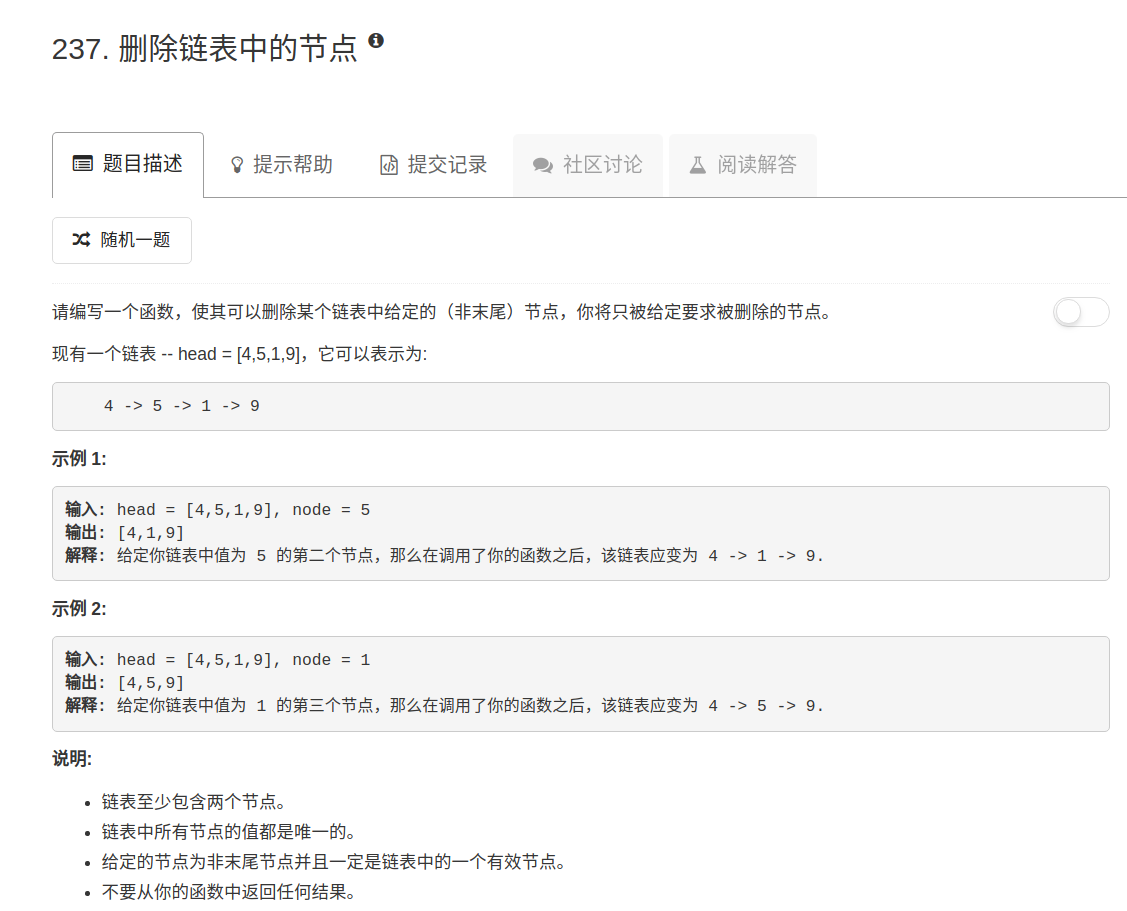
Task: Click output line [4,1,9]
Action: [125, 533]
